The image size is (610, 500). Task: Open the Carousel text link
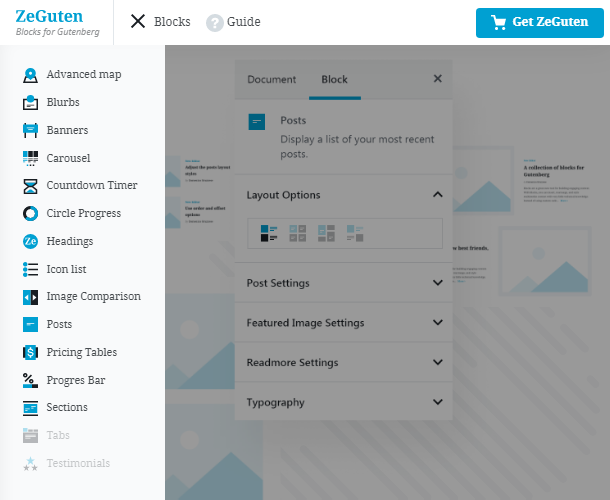(68, 158)
